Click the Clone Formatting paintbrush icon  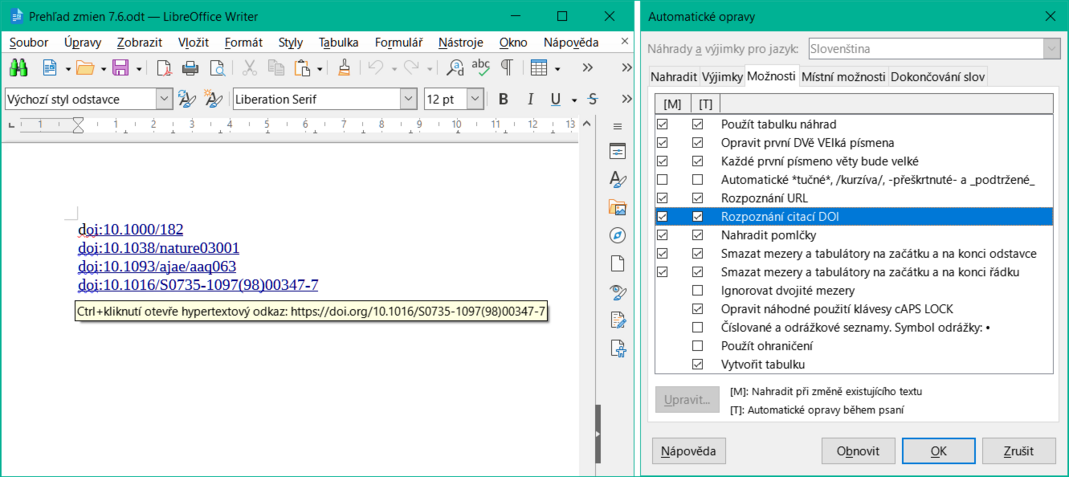pyautogui.click(x=343, y=68)
